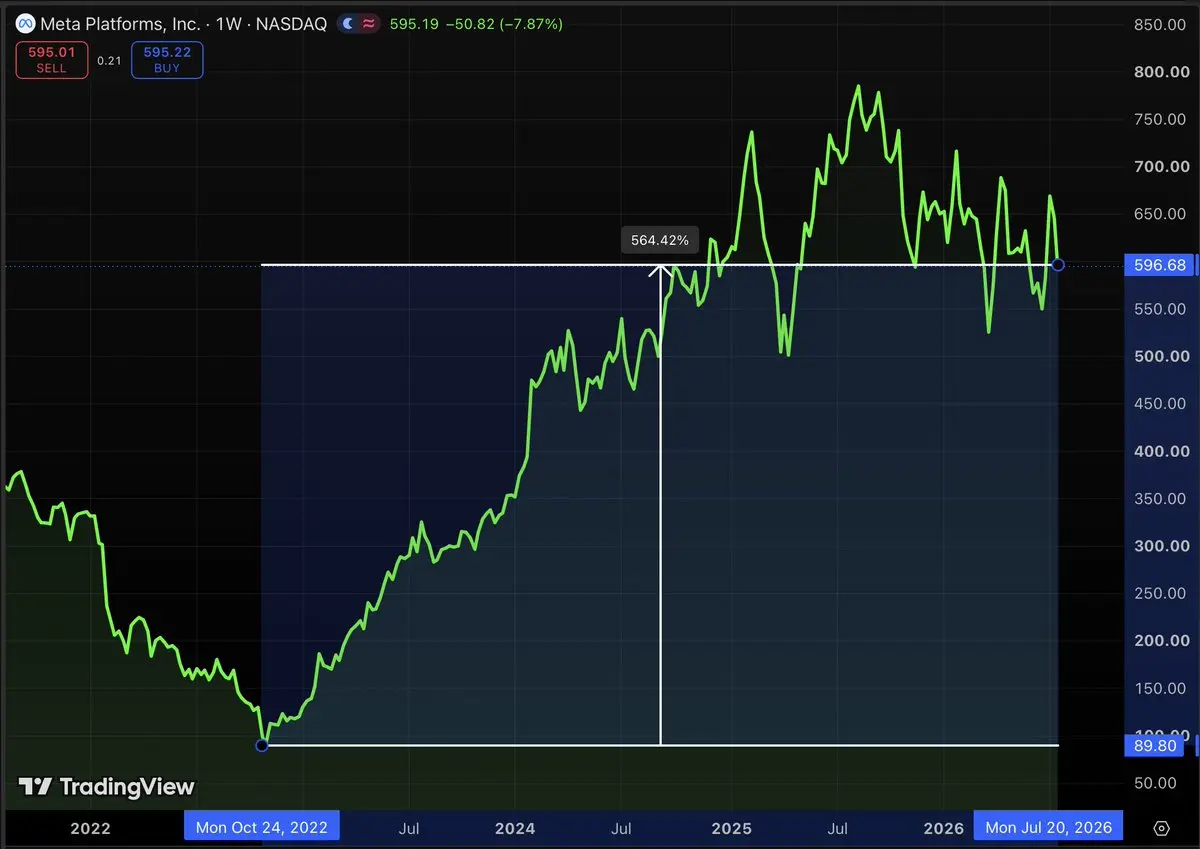Click the 300.00 price scale value
Viewport: 1200px width, 849px height.
pyautogui.click(x=1164, y=547)
